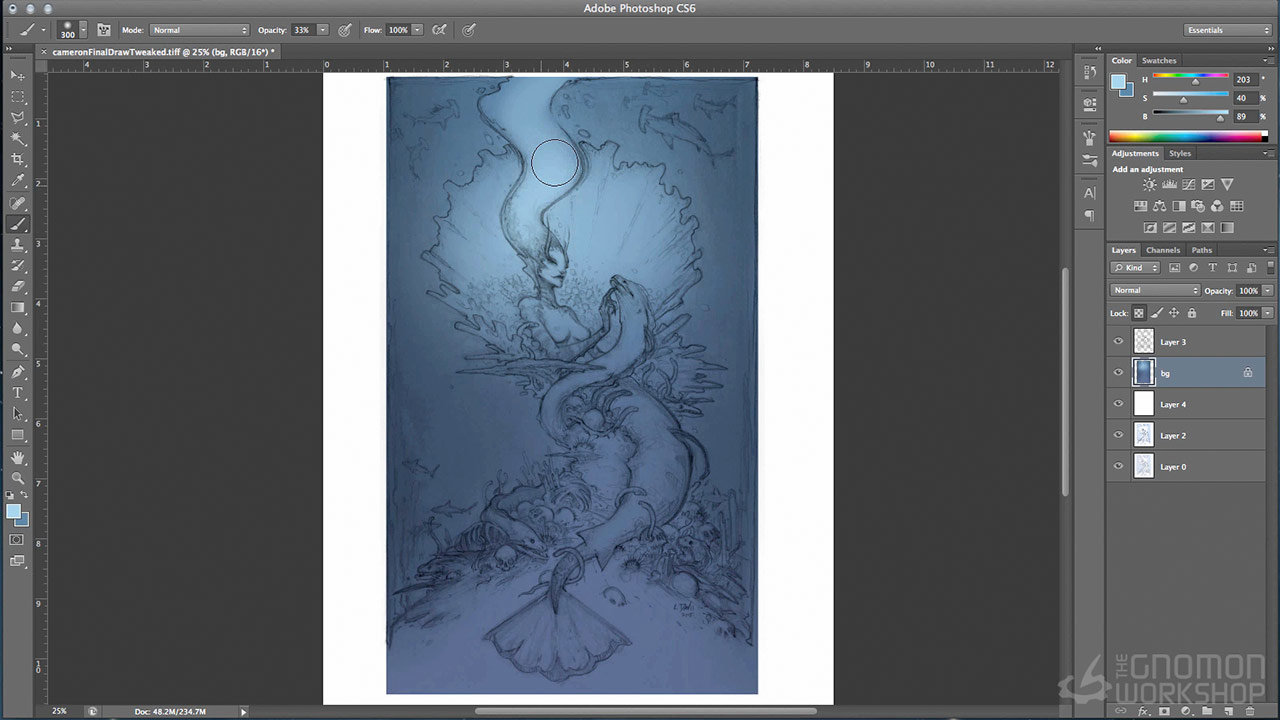Select the Blur tool
Screen dimensions: 1280x720
tap(18, 329)
